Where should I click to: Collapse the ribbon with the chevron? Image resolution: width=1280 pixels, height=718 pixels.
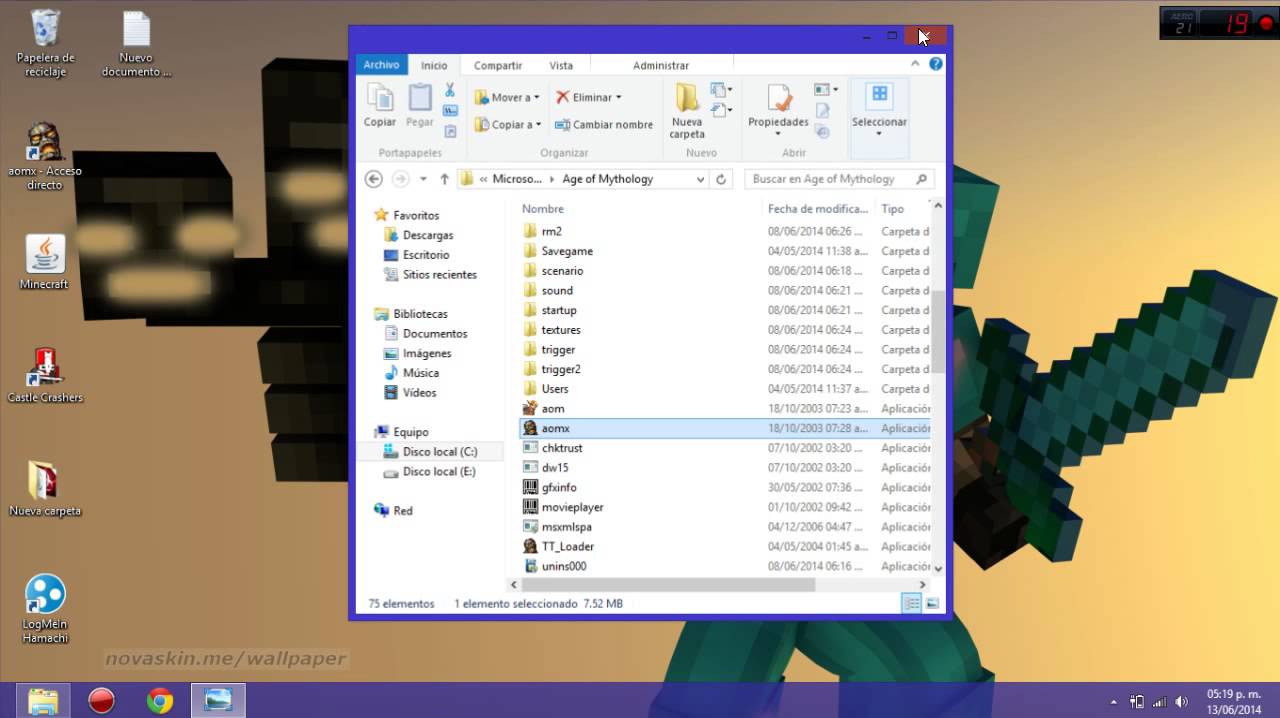915,64
